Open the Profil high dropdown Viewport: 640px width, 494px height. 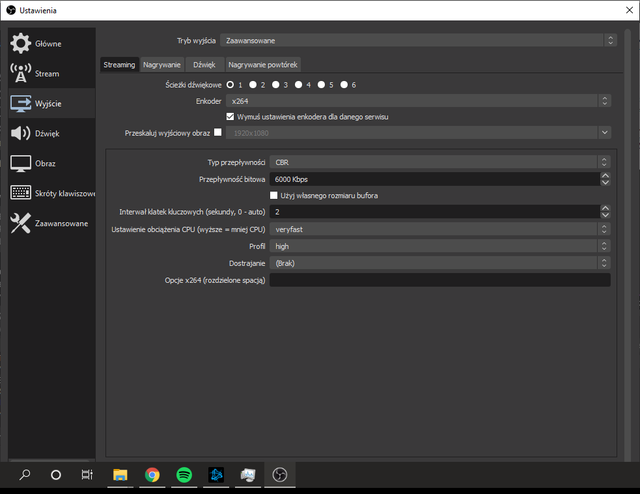[440, 246]
